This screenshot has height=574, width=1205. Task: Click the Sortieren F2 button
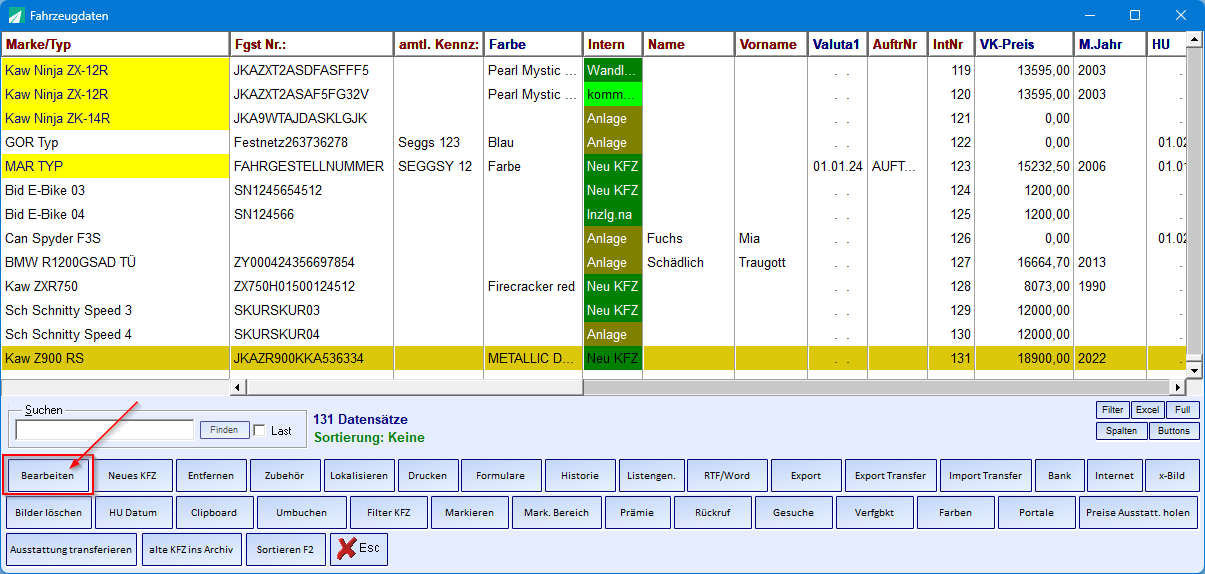coord(285,550)
